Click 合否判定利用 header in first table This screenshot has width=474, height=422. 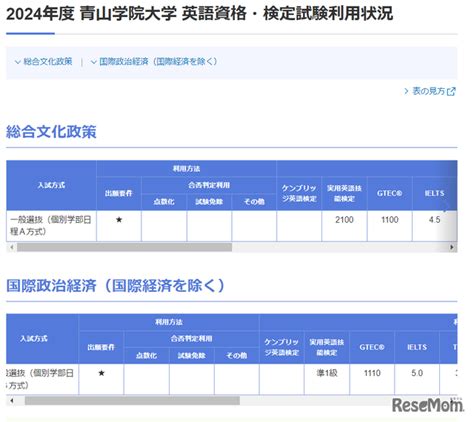point(209,185)
